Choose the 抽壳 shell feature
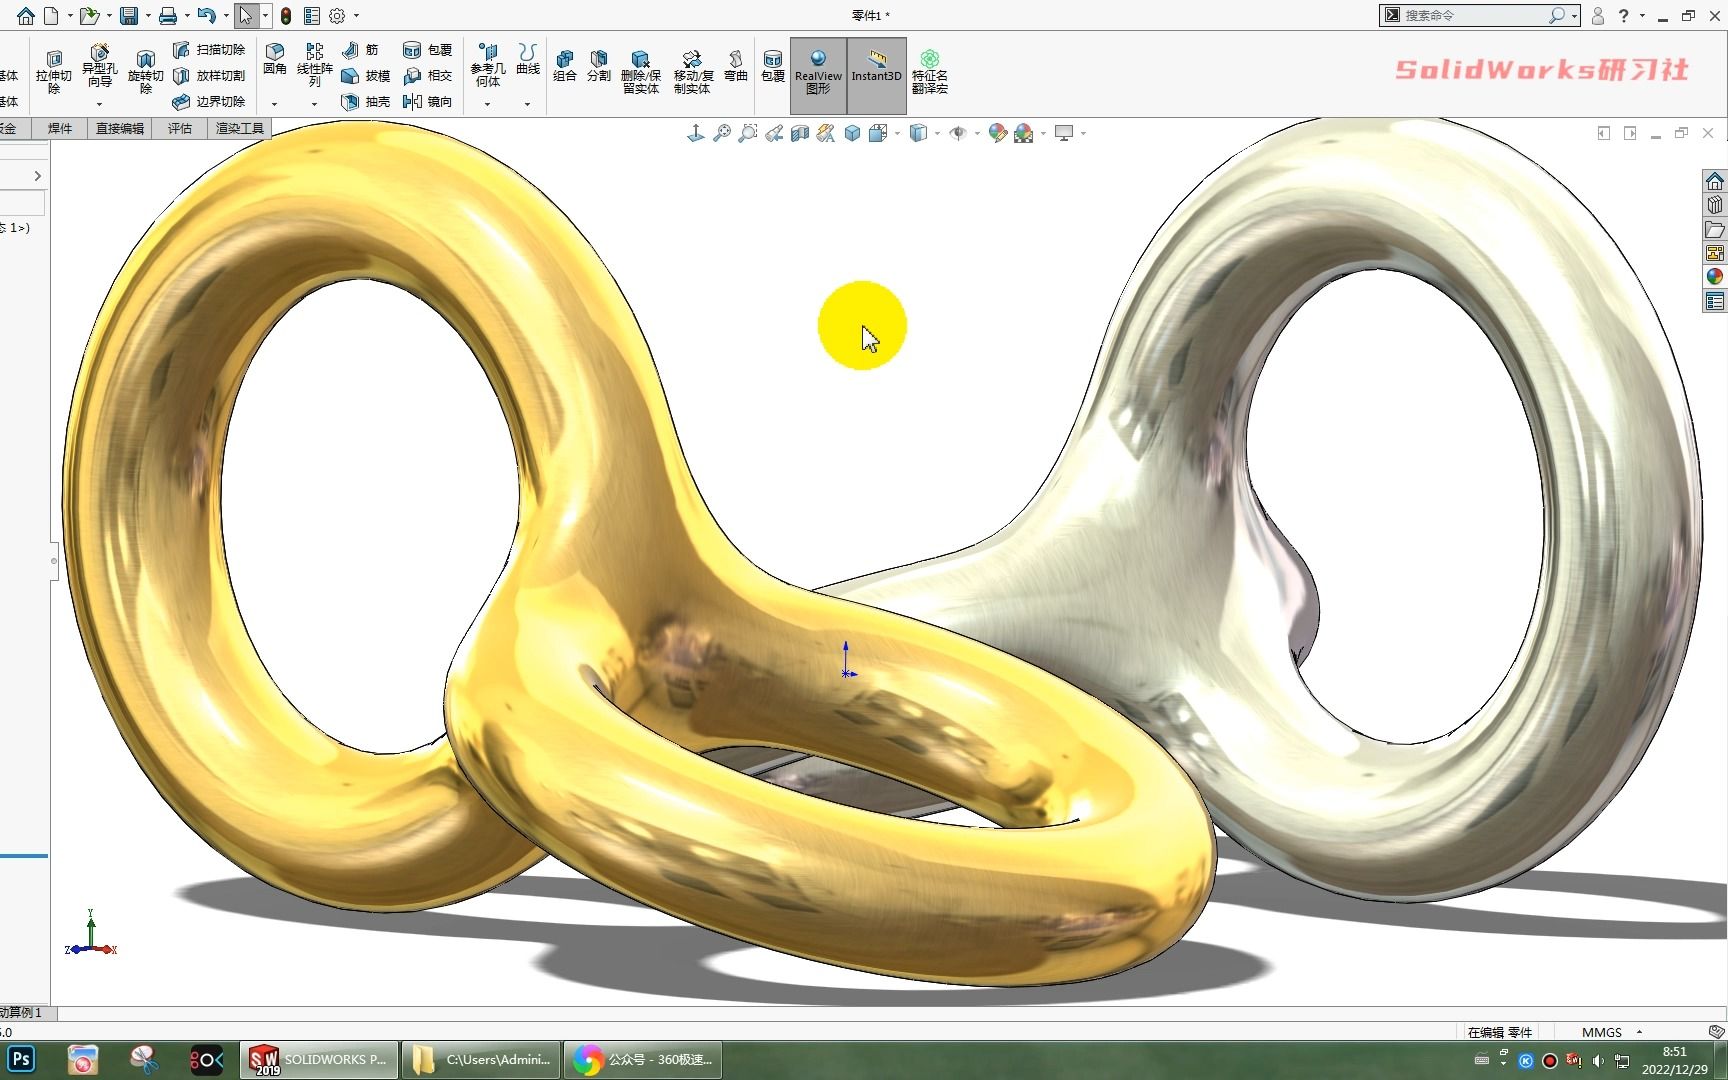The image size is (1728, 1080). pos(365,102)
